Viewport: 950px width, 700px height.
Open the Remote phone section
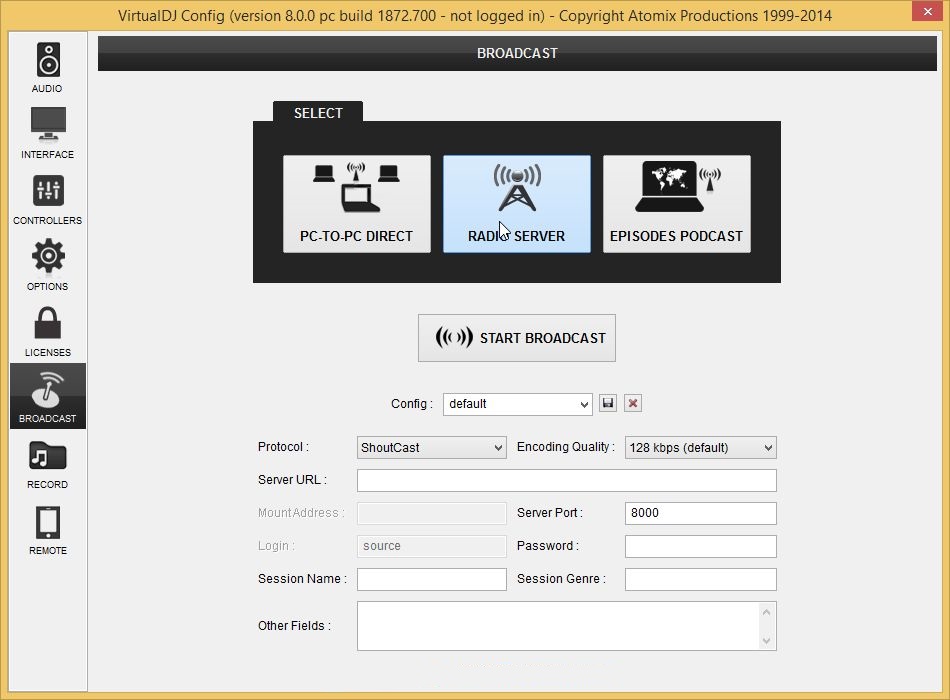pyautogui.click(x=47, y=530)
